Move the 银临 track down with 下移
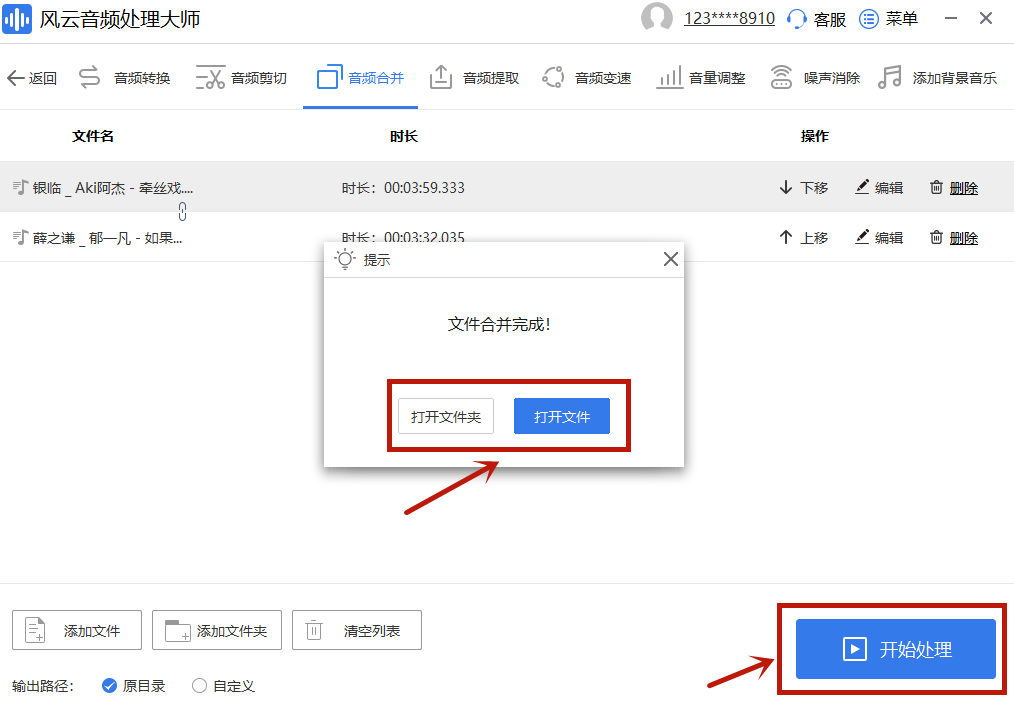This screenshot has height=711, width=1014. (x=804, y=188)
